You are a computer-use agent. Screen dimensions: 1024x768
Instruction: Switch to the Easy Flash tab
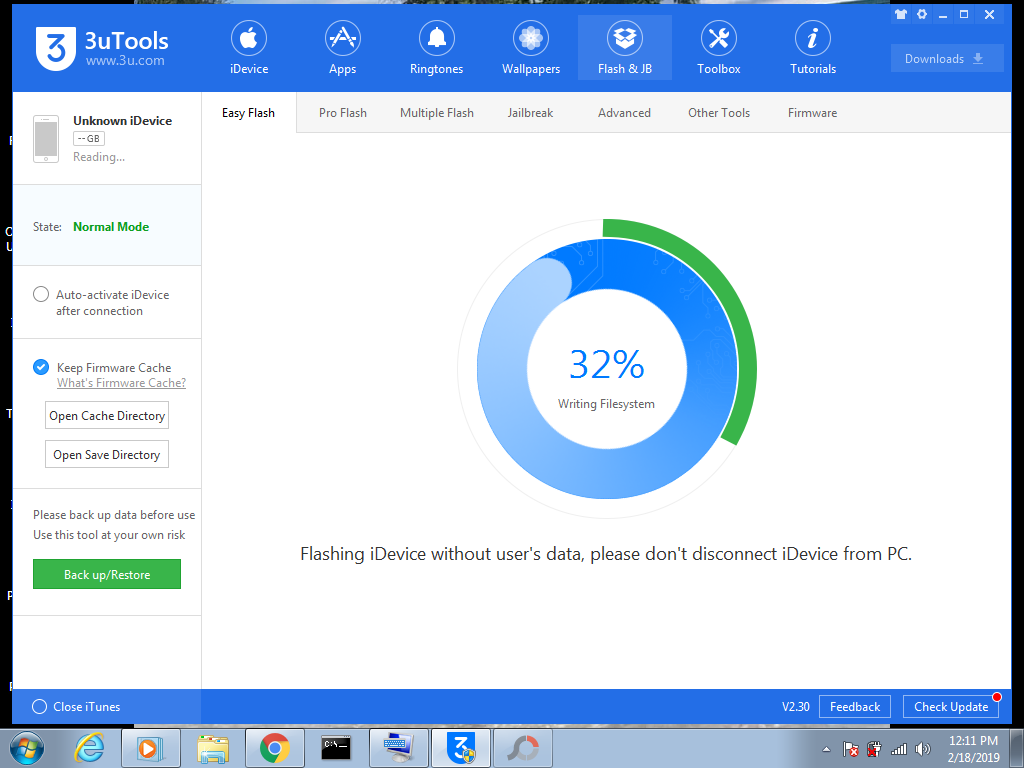coord(248,113)
